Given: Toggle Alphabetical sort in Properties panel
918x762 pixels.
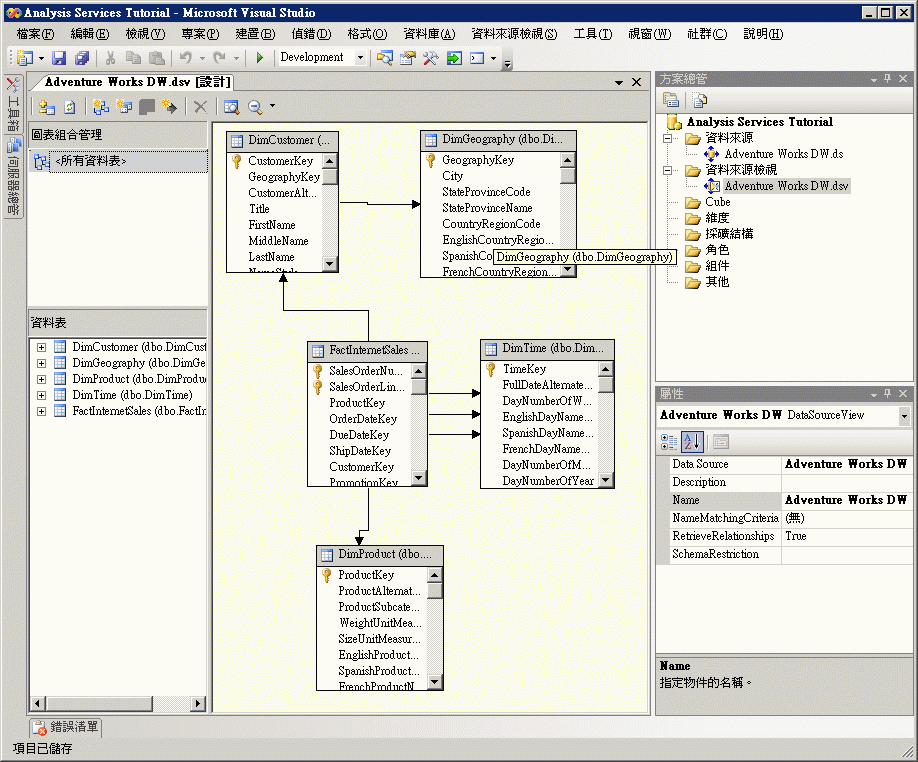Looking at the screenshot, I should (692, 442).
